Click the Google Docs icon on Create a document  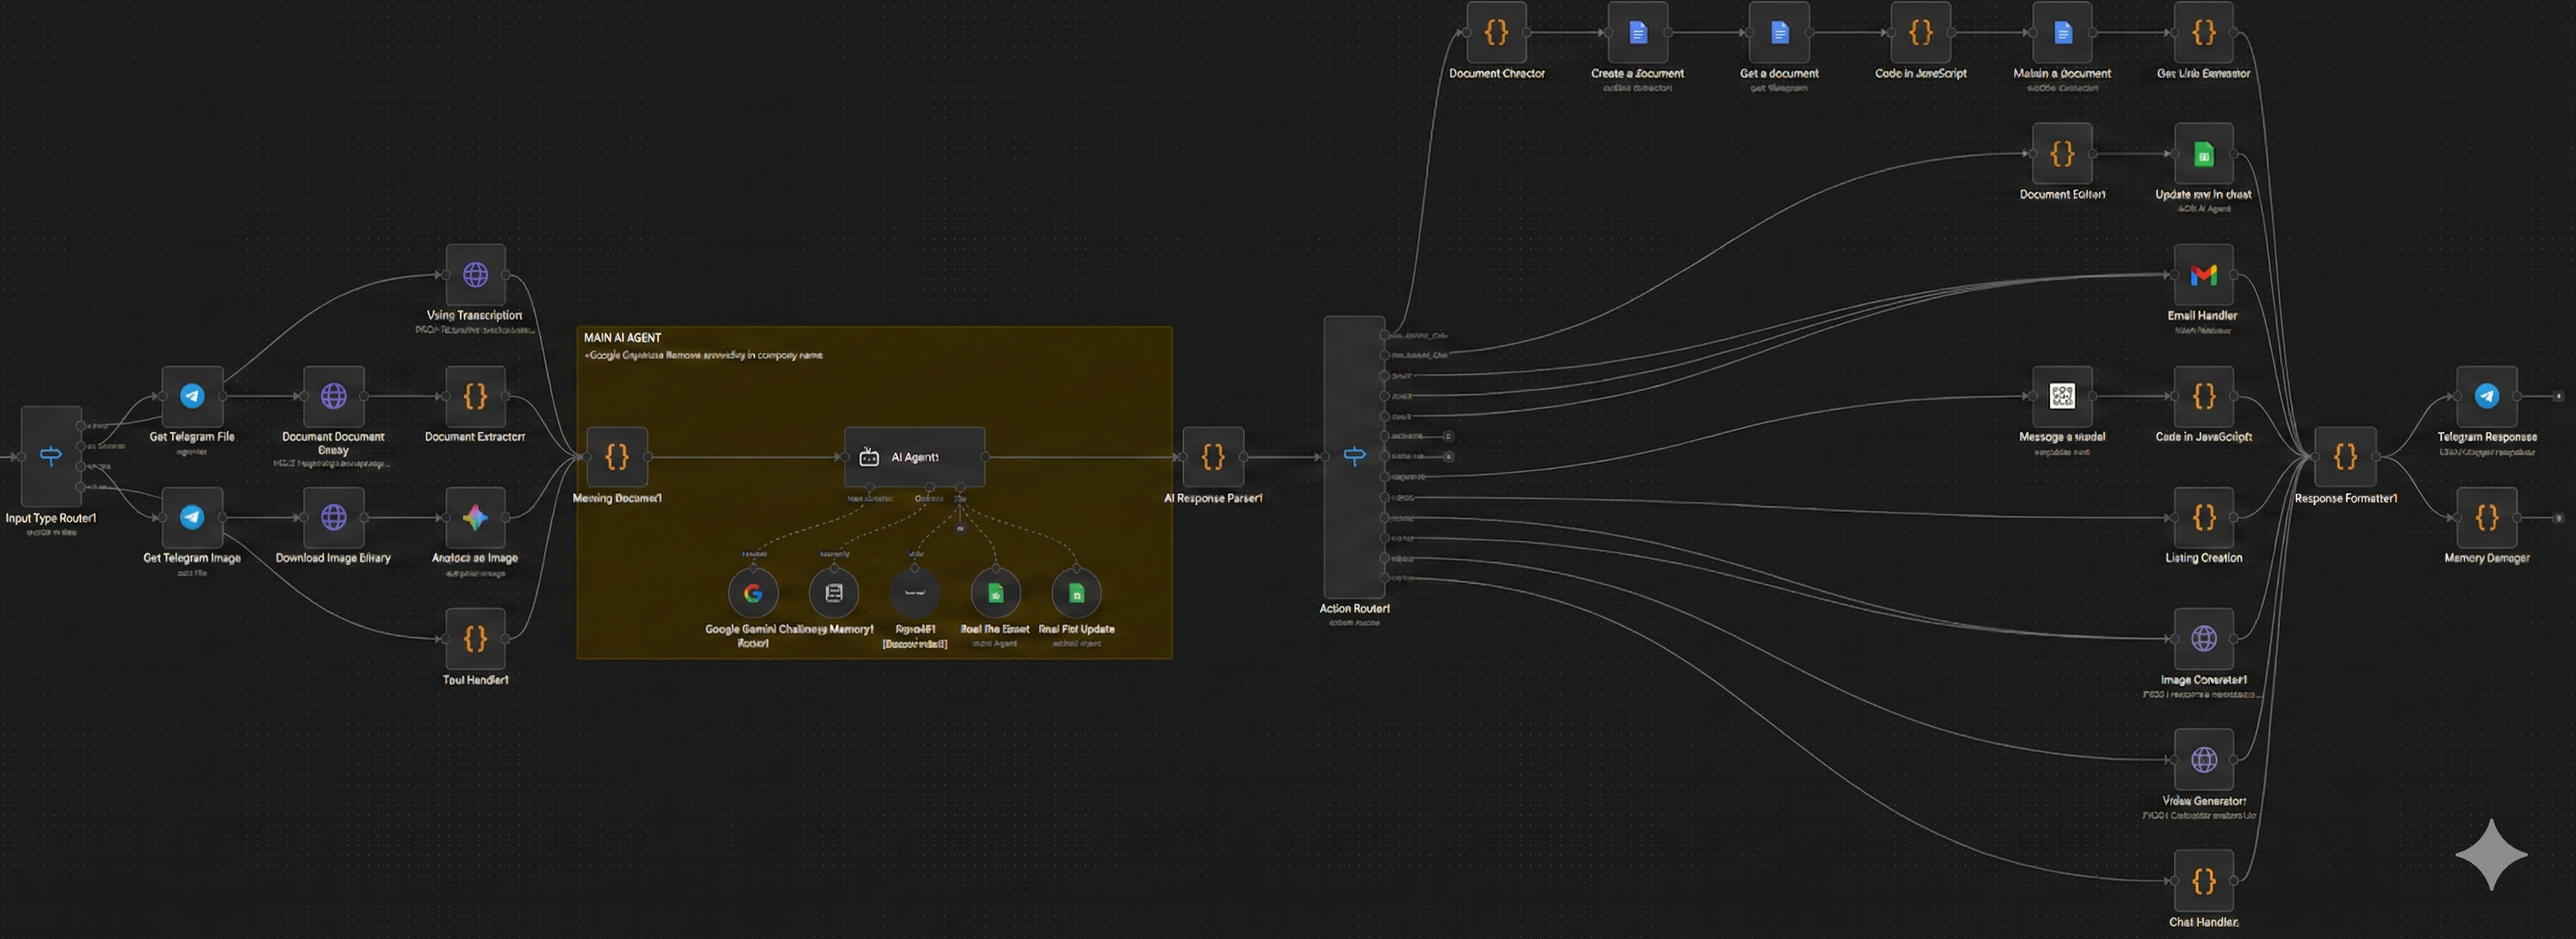tap(1638, 32)
